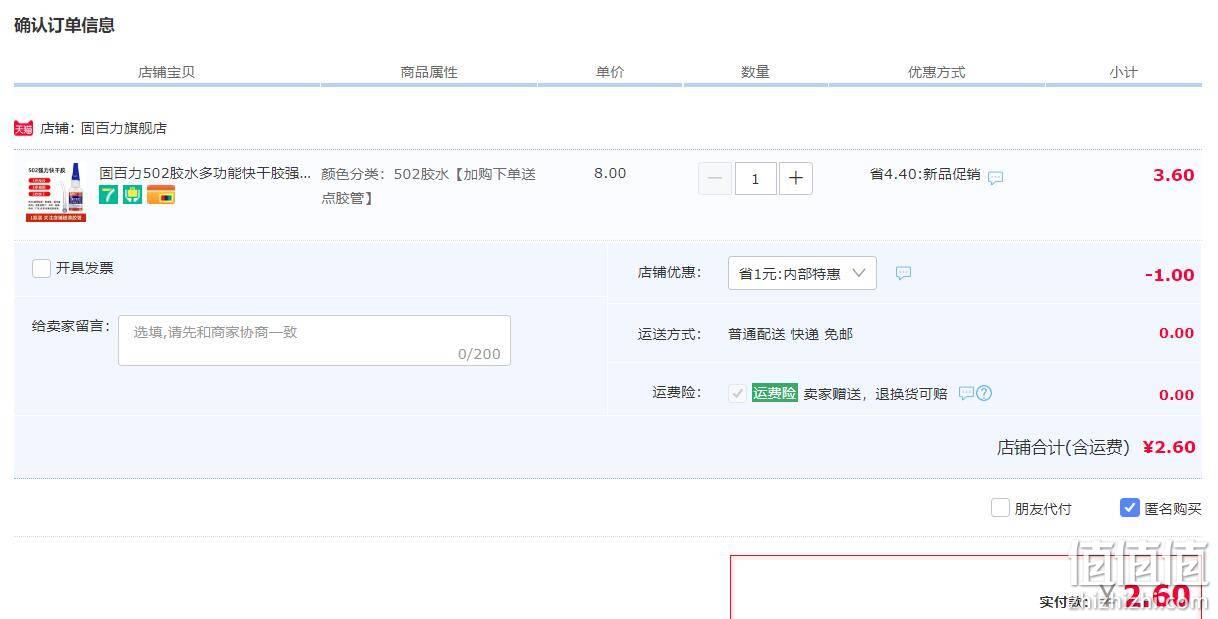Click the green 7-day return badge
This screenshot has height=619, width=1218.
tap(108, 195)
